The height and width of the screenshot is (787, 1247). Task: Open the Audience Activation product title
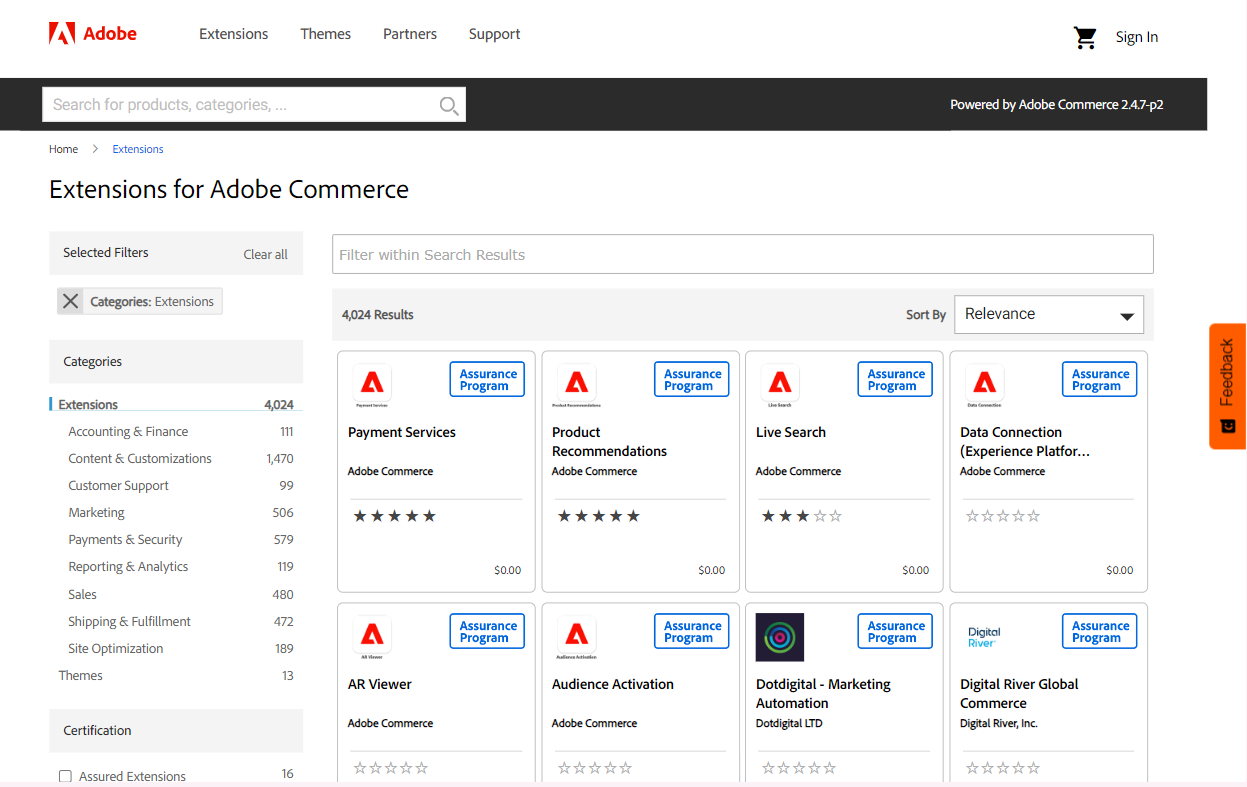click(x=613, y=684)
